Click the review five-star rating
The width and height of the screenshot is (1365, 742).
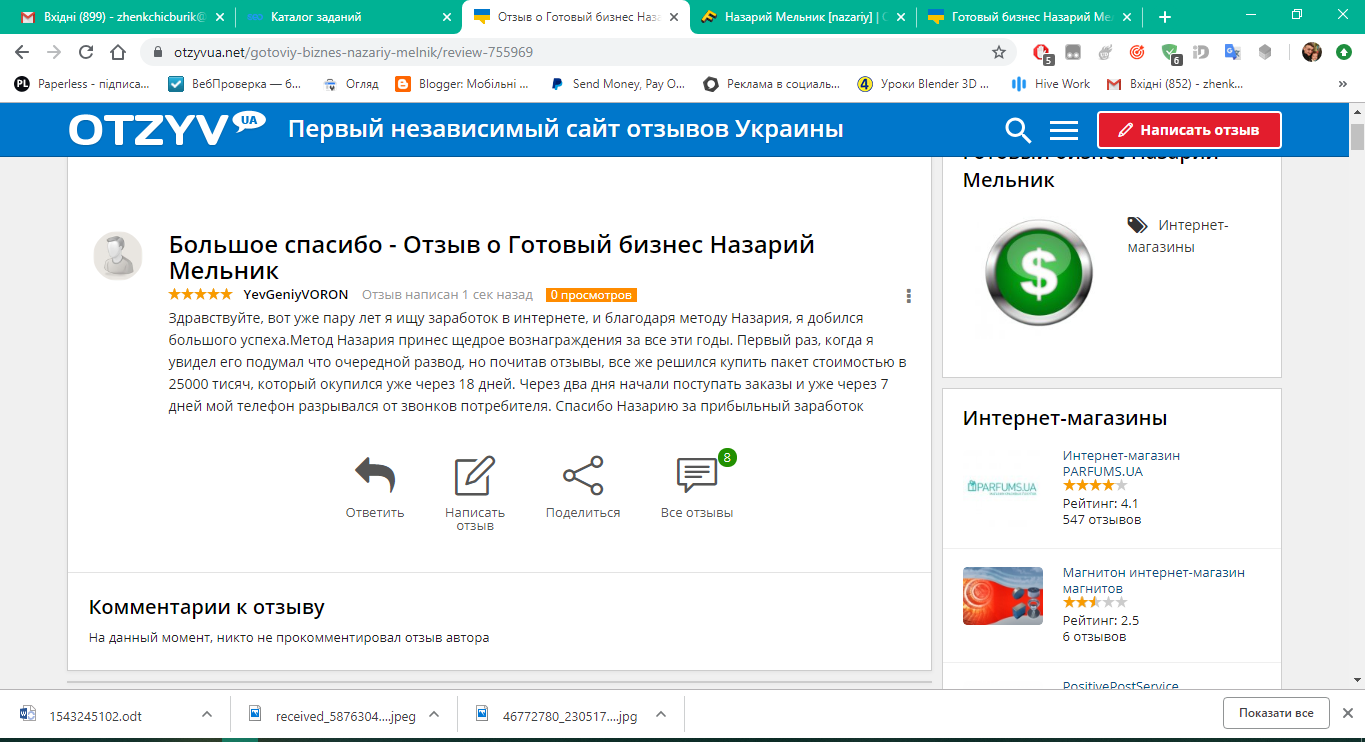tap(200, 294)
